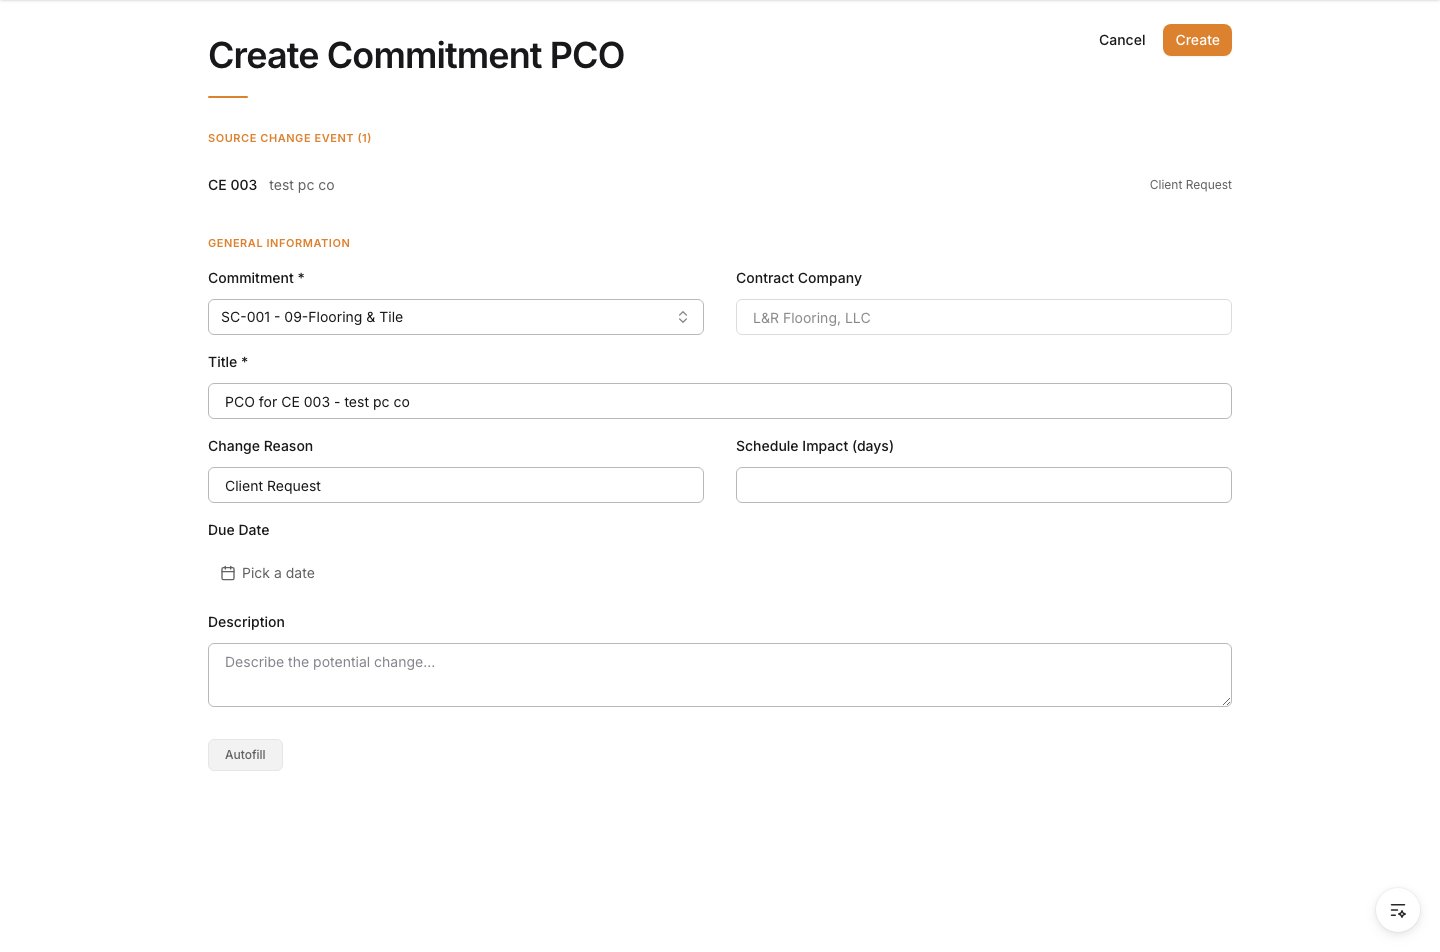Image resolution: width=1440 pixels, height=952 pixels.
Task: Click the 'test pc co' event title
Action: tap(302, 185)
